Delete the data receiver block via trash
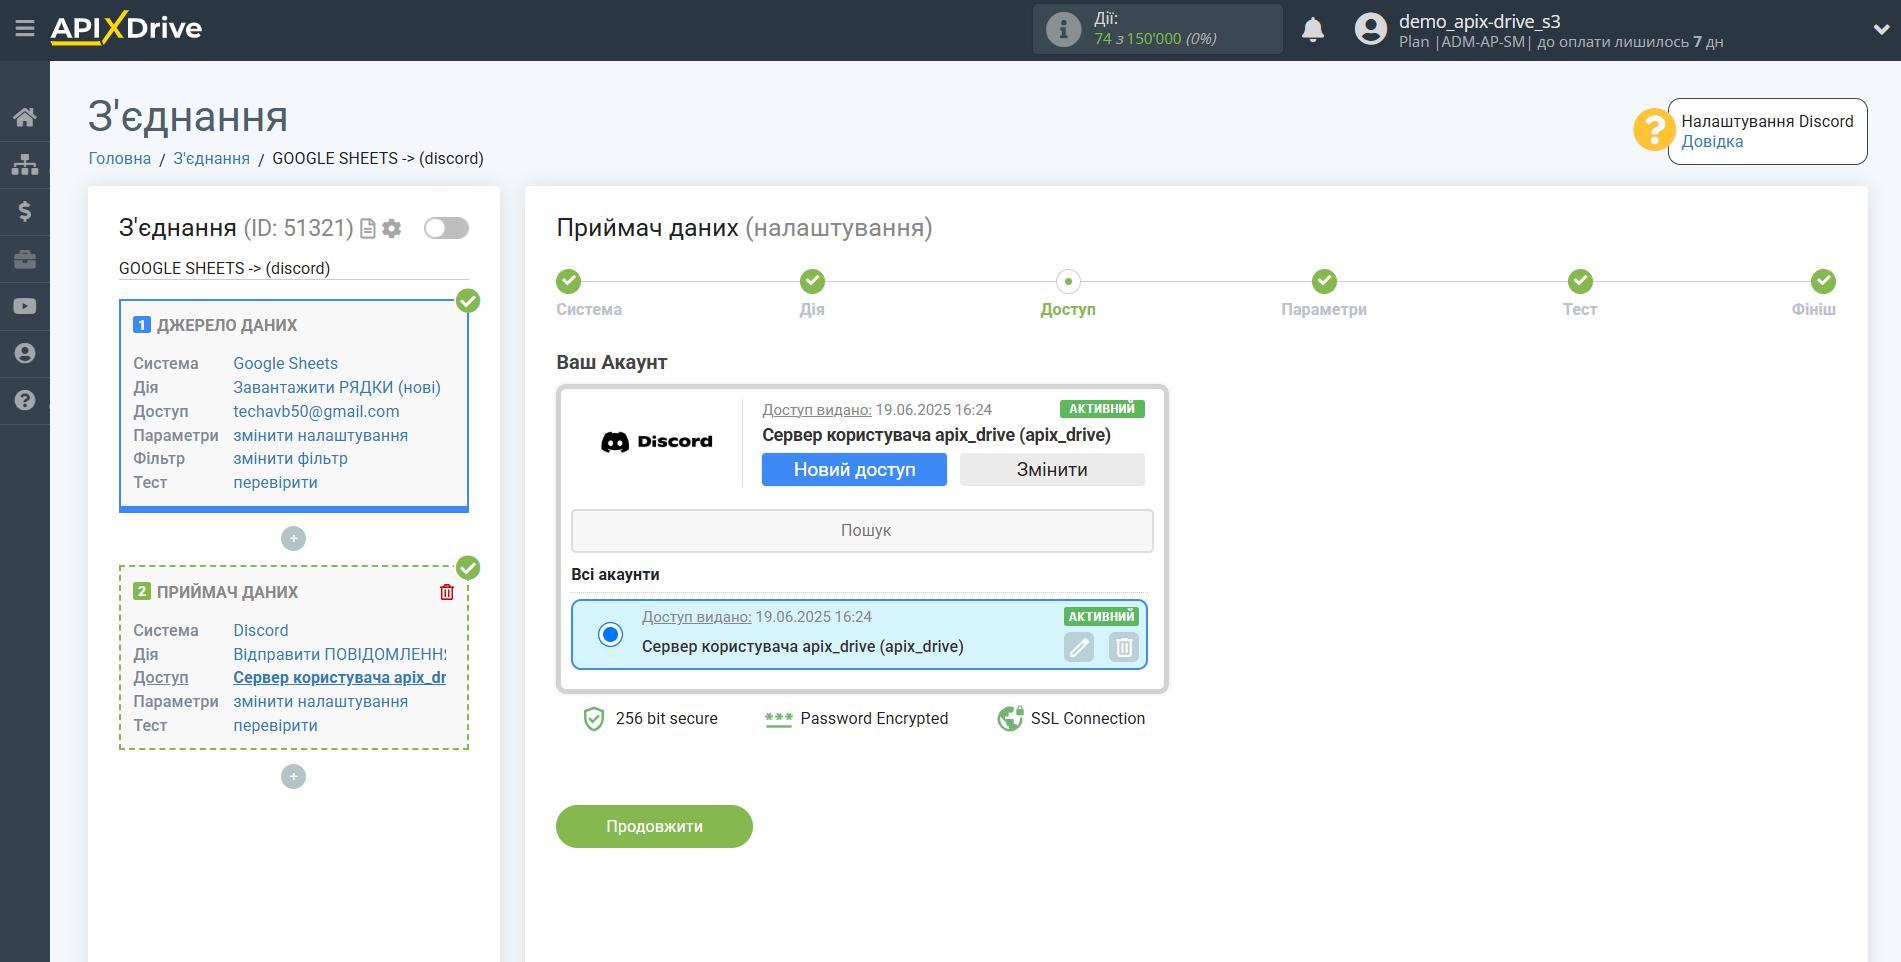 [x=447, y=592]
